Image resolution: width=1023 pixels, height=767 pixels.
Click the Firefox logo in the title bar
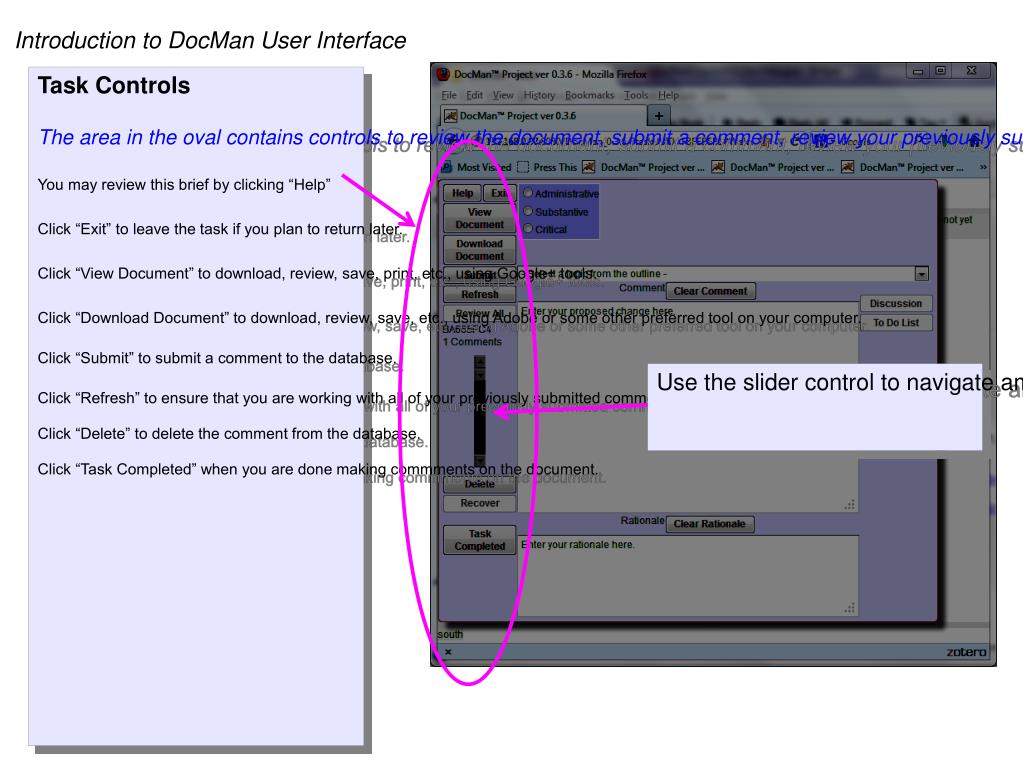tap(444, 74)
